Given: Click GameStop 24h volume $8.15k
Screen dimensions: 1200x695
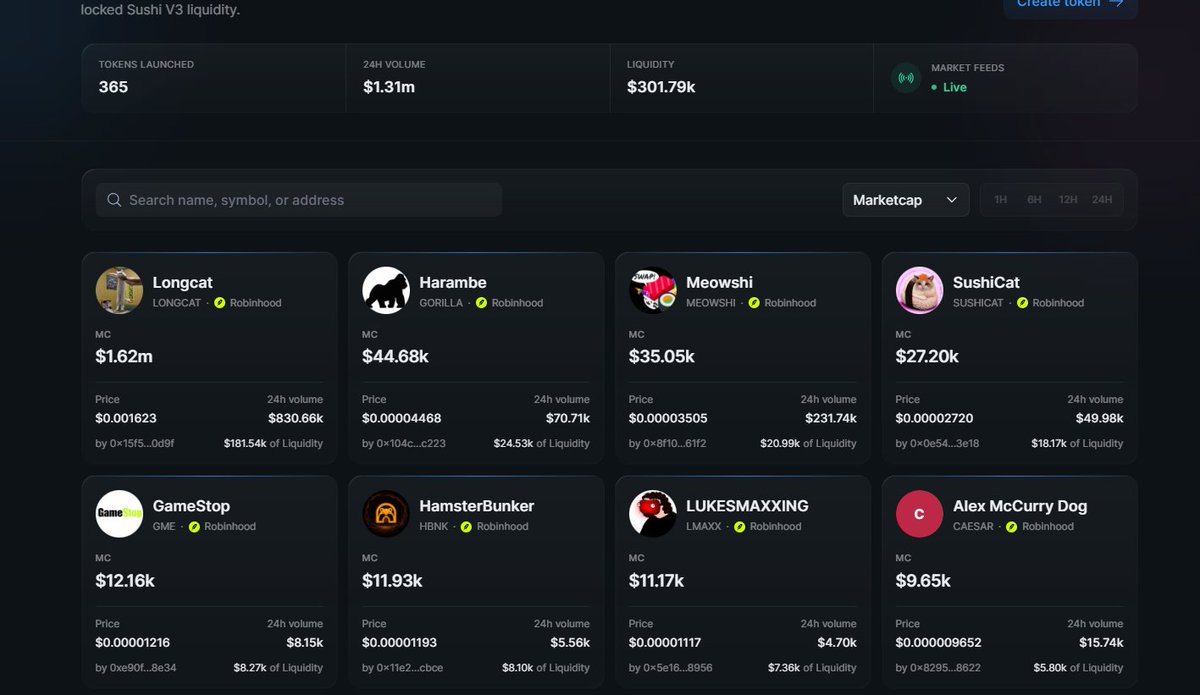Looking at the screenshot, I should pos(305,642).
